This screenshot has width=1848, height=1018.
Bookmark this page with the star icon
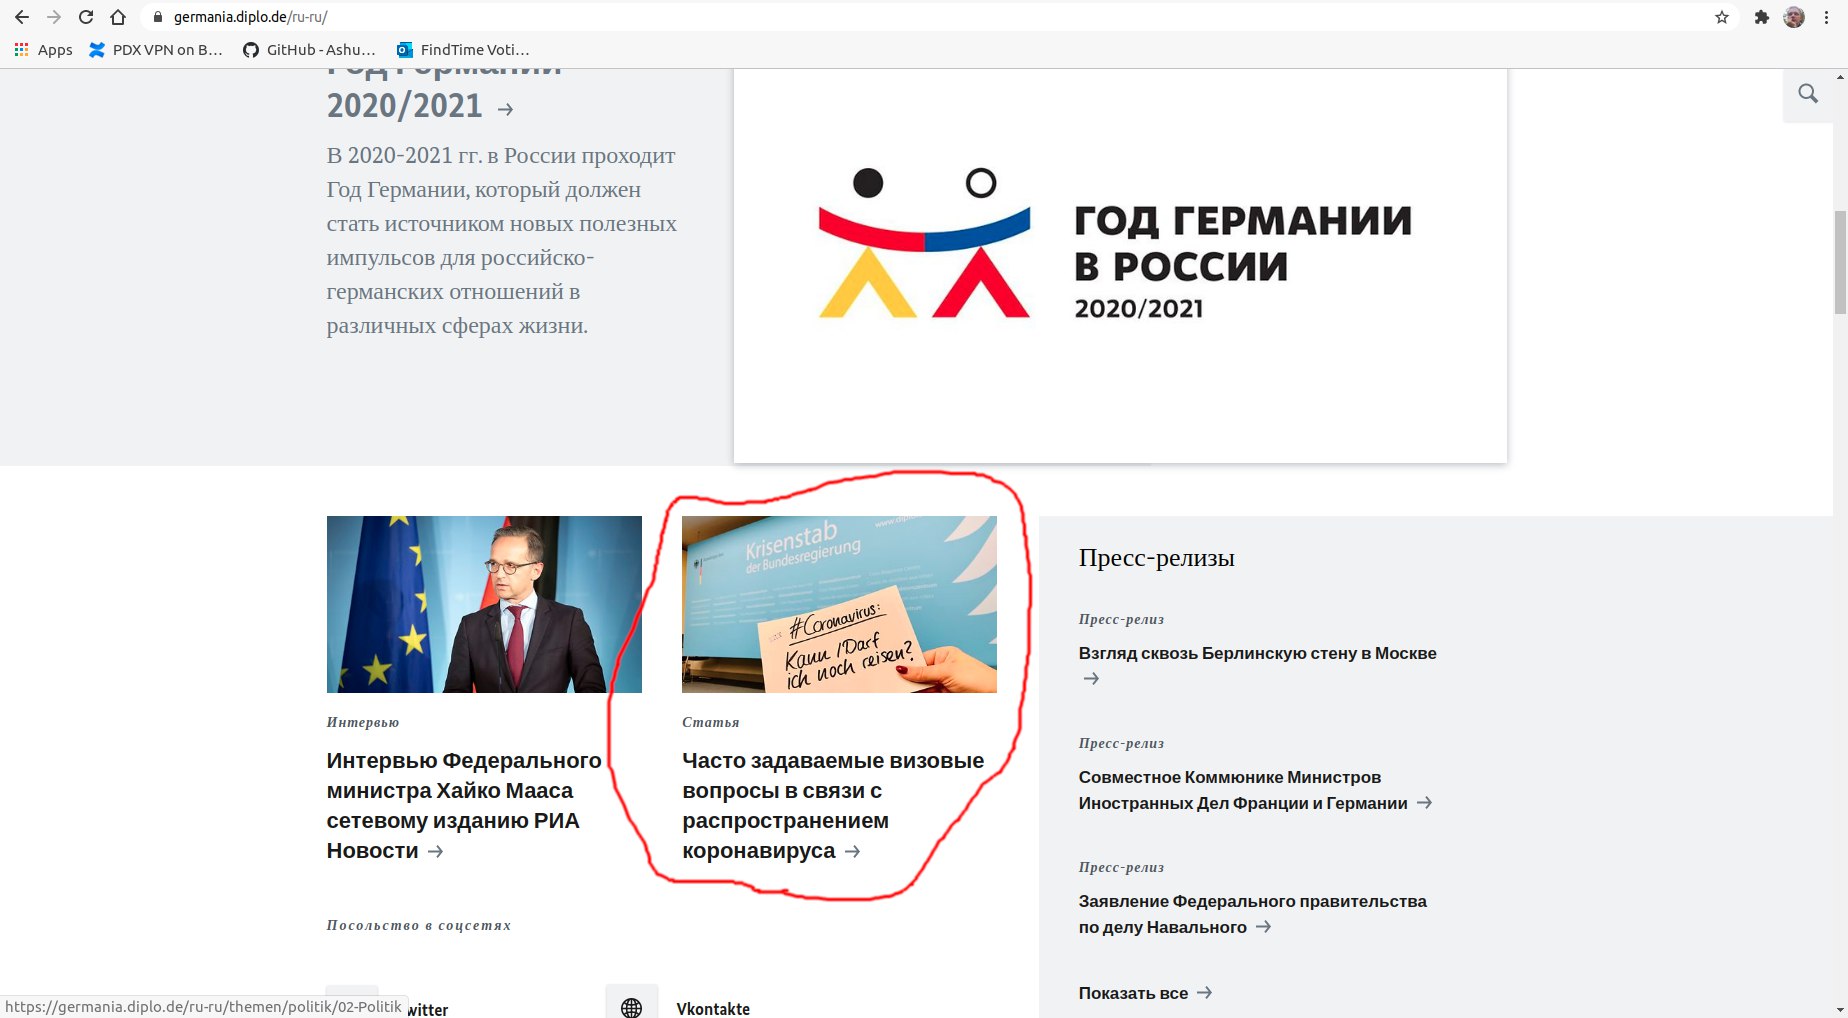tap(1722, 17)
